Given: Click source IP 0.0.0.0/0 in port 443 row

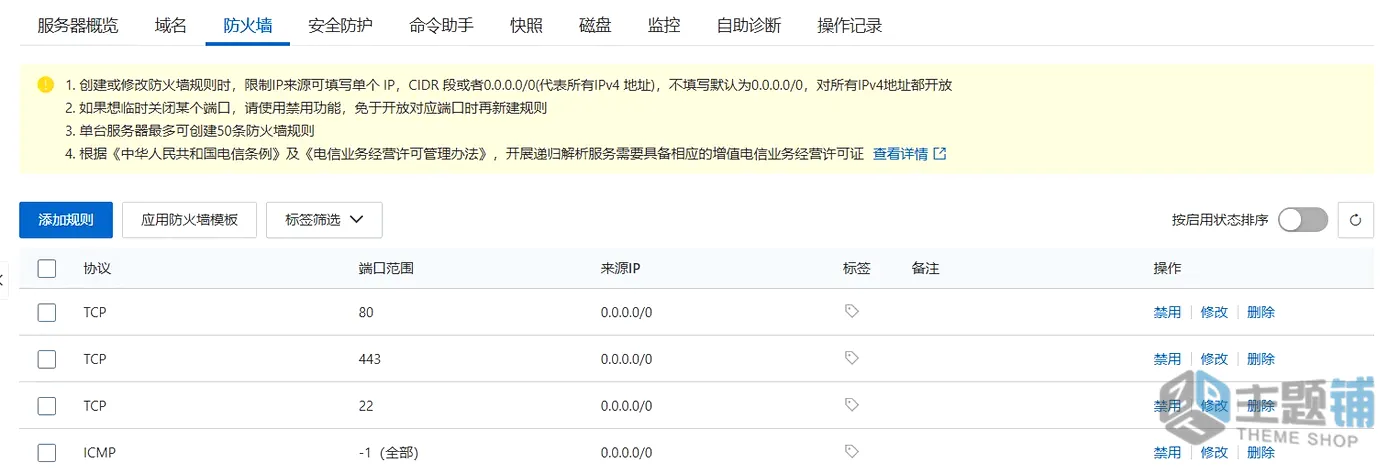Looking at the screenshot, I should (x=627, y=359).
